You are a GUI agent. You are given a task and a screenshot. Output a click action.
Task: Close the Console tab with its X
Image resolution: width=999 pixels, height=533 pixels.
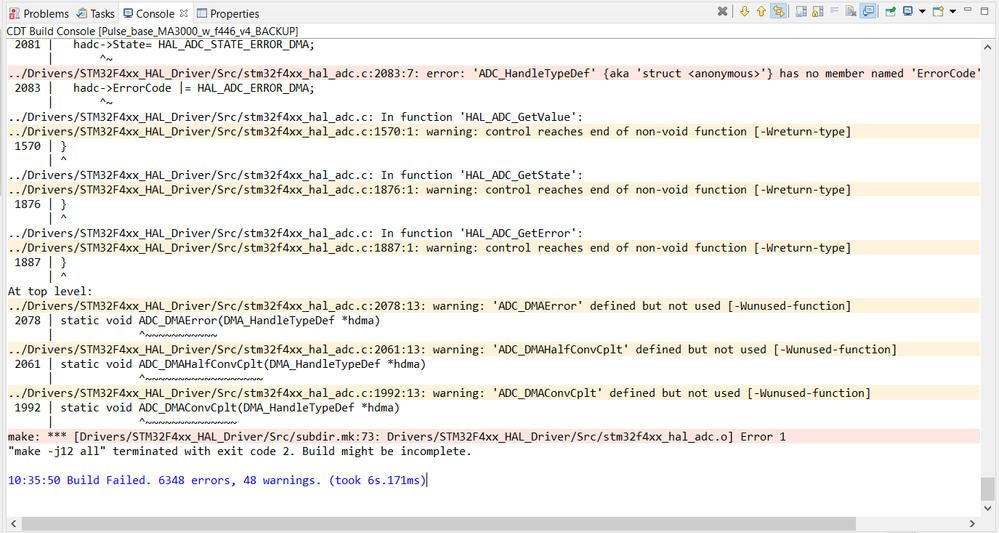(x=183, y=13)
